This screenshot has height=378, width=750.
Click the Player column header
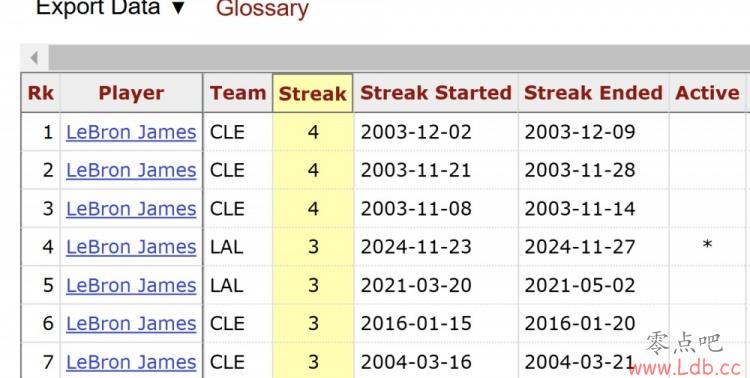click(x=131, y=93)
